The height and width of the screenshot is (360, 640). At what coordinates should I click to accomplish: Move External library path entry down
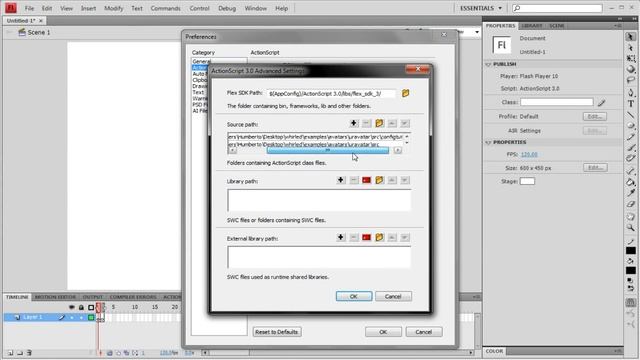click(405, 237)
